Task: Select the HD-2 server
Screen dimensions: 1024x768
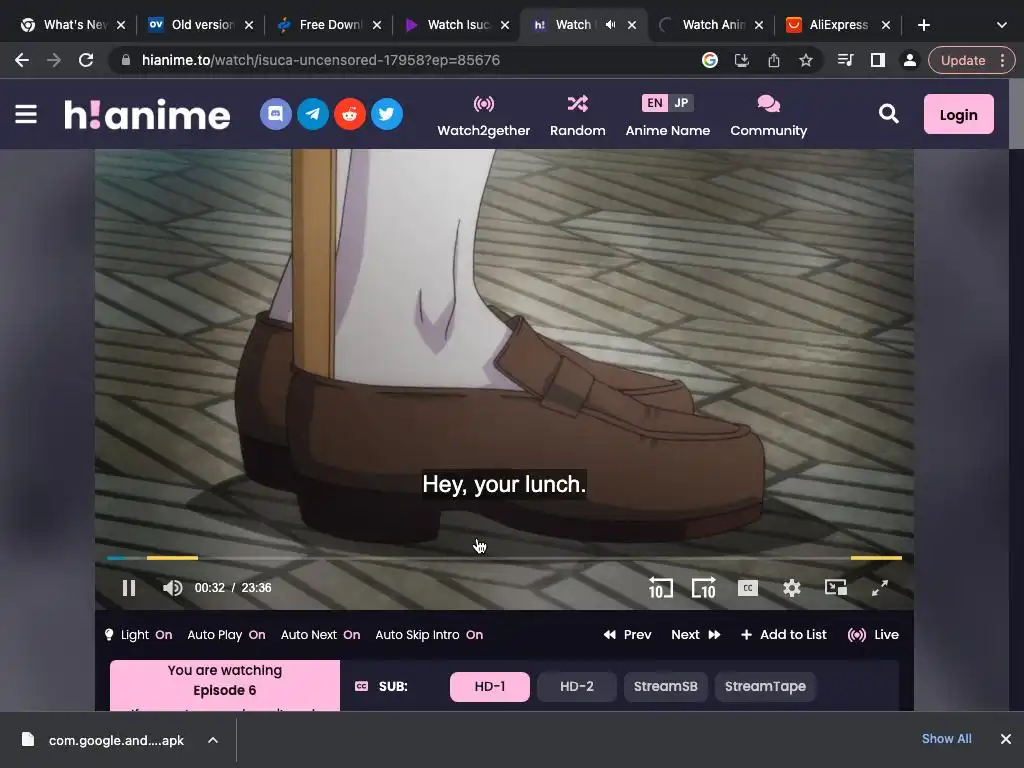Action: 577,687
